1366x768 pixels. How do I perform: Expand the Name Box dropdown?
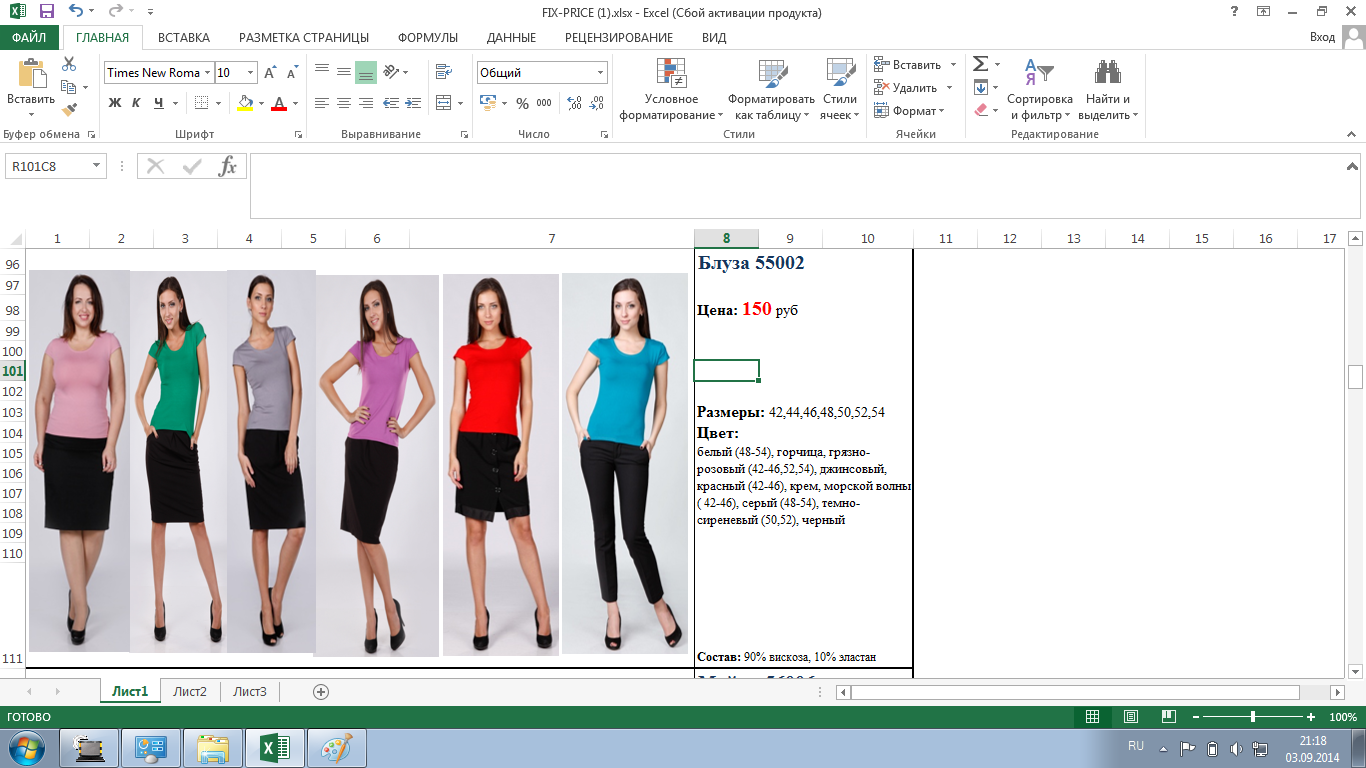pos(97,166)
